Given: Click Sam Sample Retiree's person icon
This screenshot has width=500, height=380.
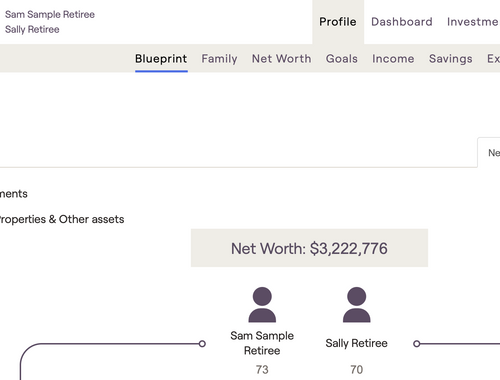Looking at the screenshot, I should tap(262, 305).
